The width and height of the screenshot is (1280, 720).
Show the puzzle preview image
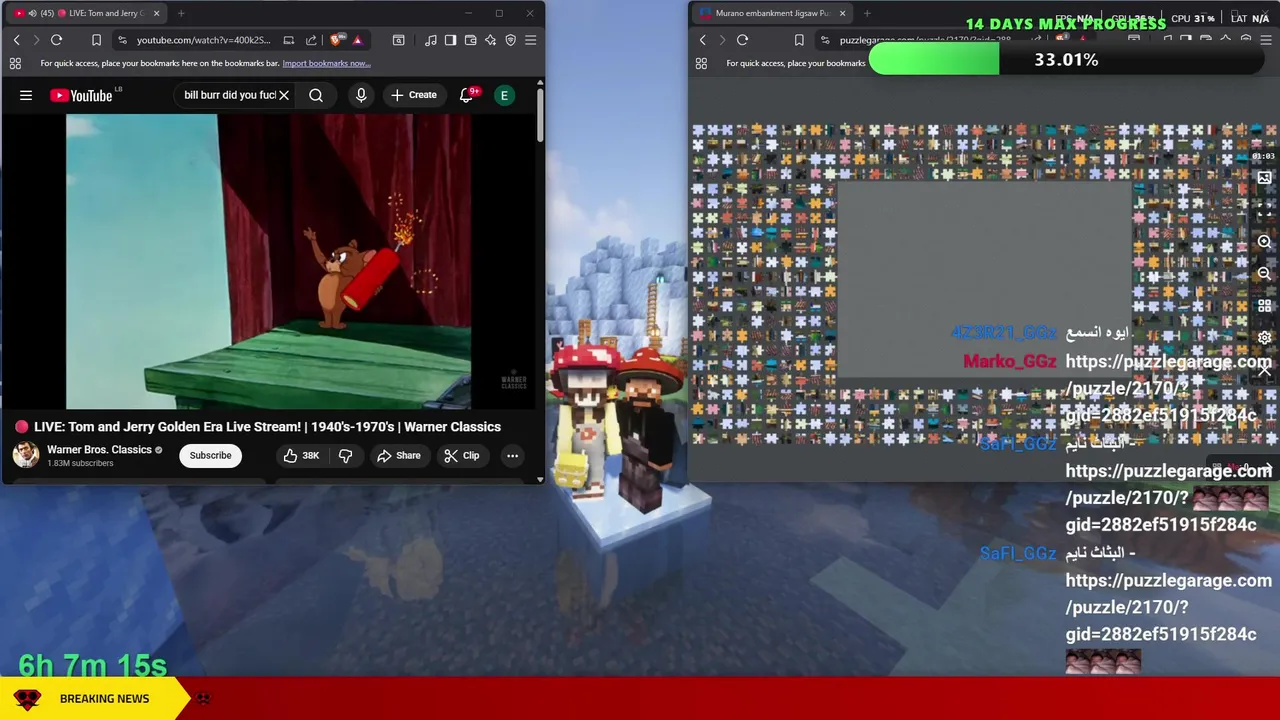tap(1264, 178)
